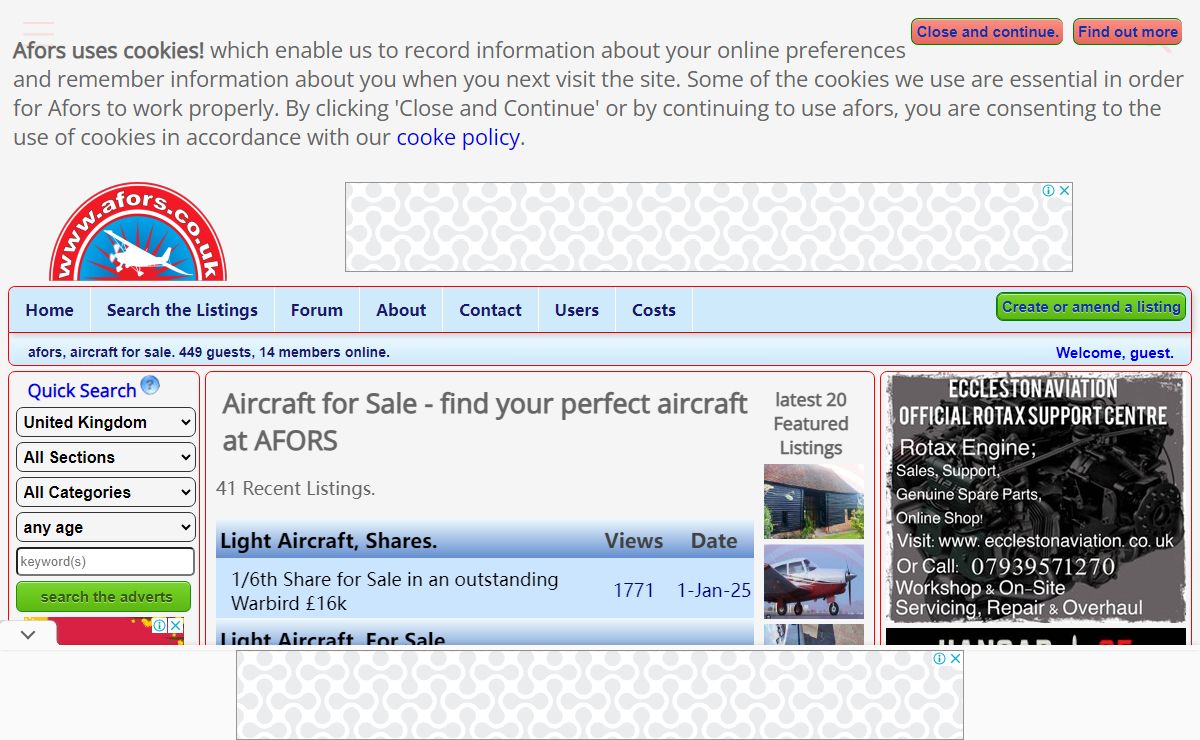This screenshot has width=1200, height=740.
Task: Click Create or amend a listing button
Action: pos(1091,307)
